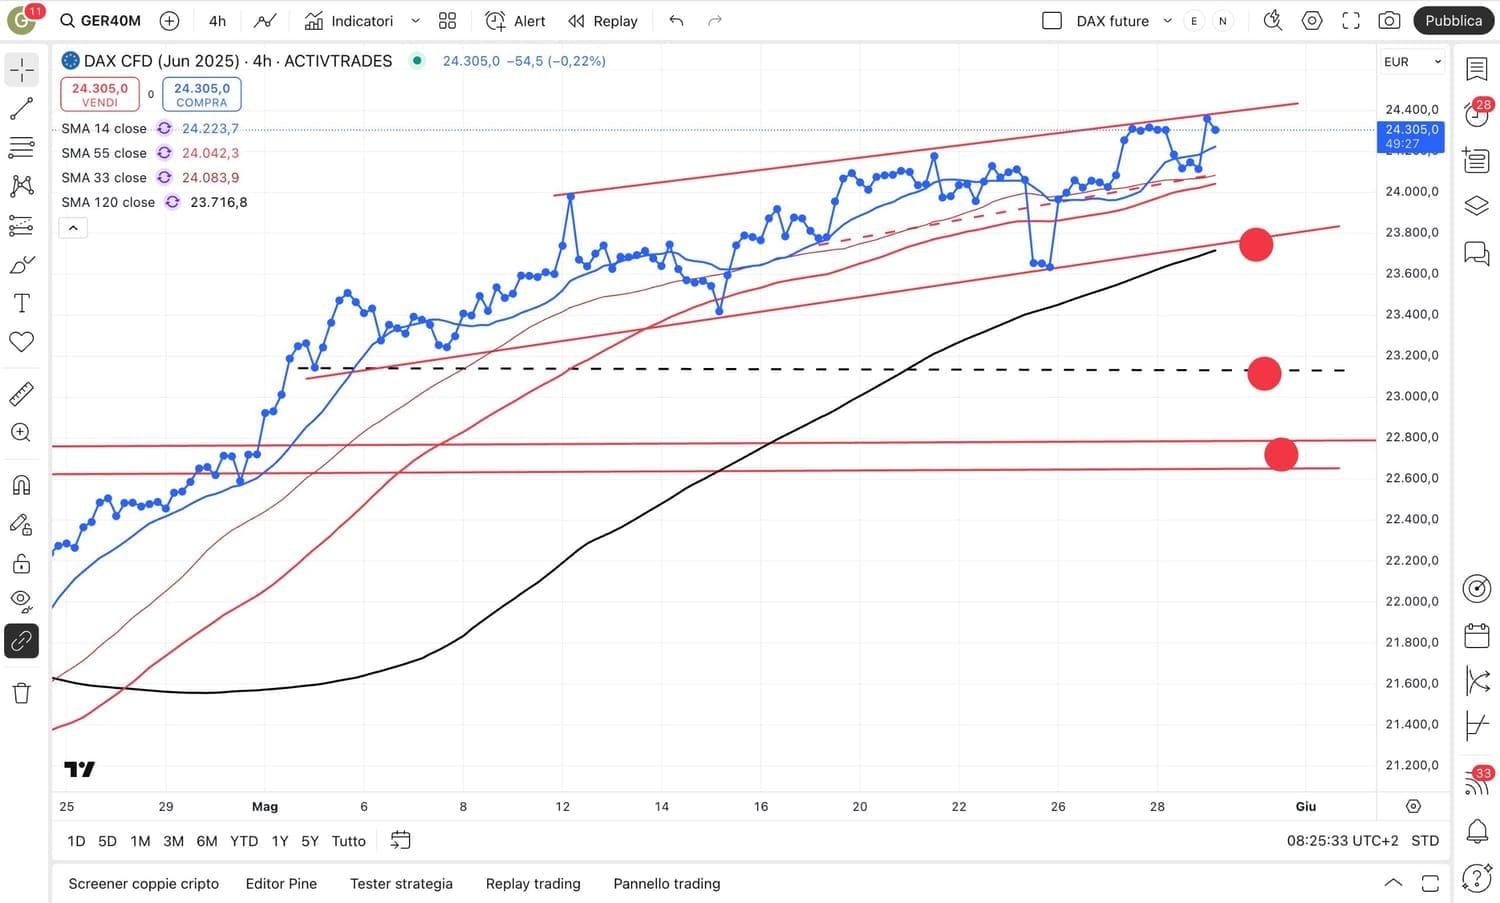Open the Indicatori menu
Viewport: 1500px width, 903px height.
coord(349,21)
